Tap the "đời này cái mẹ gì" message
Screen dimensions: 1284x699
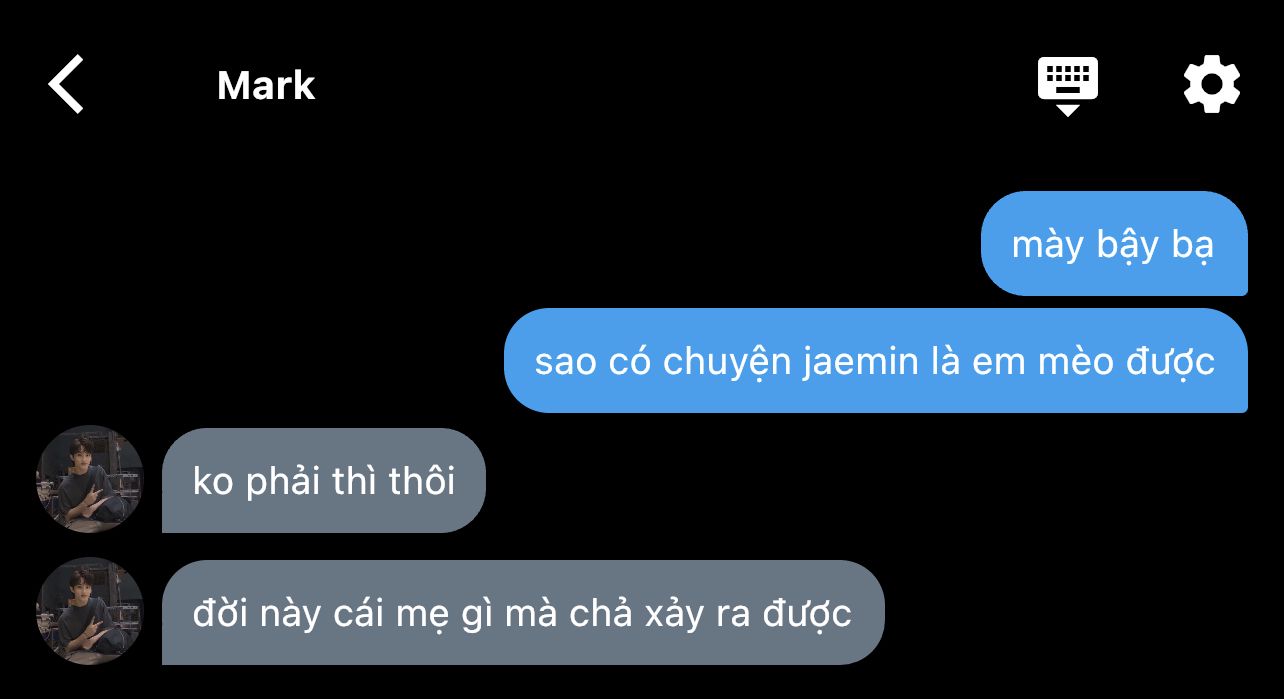pos(523,612)
